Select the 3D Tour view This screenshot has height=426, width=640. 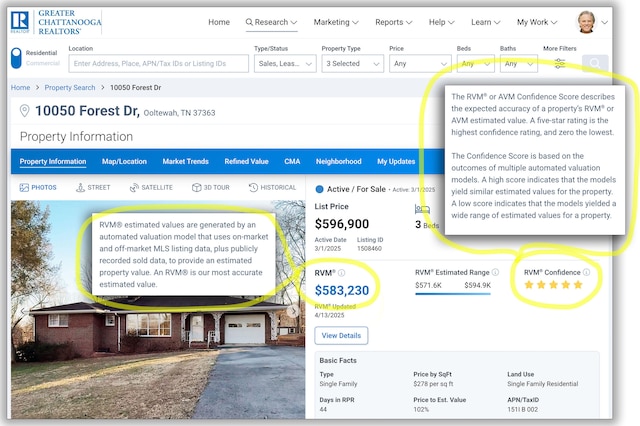click(x=211, y=188)
